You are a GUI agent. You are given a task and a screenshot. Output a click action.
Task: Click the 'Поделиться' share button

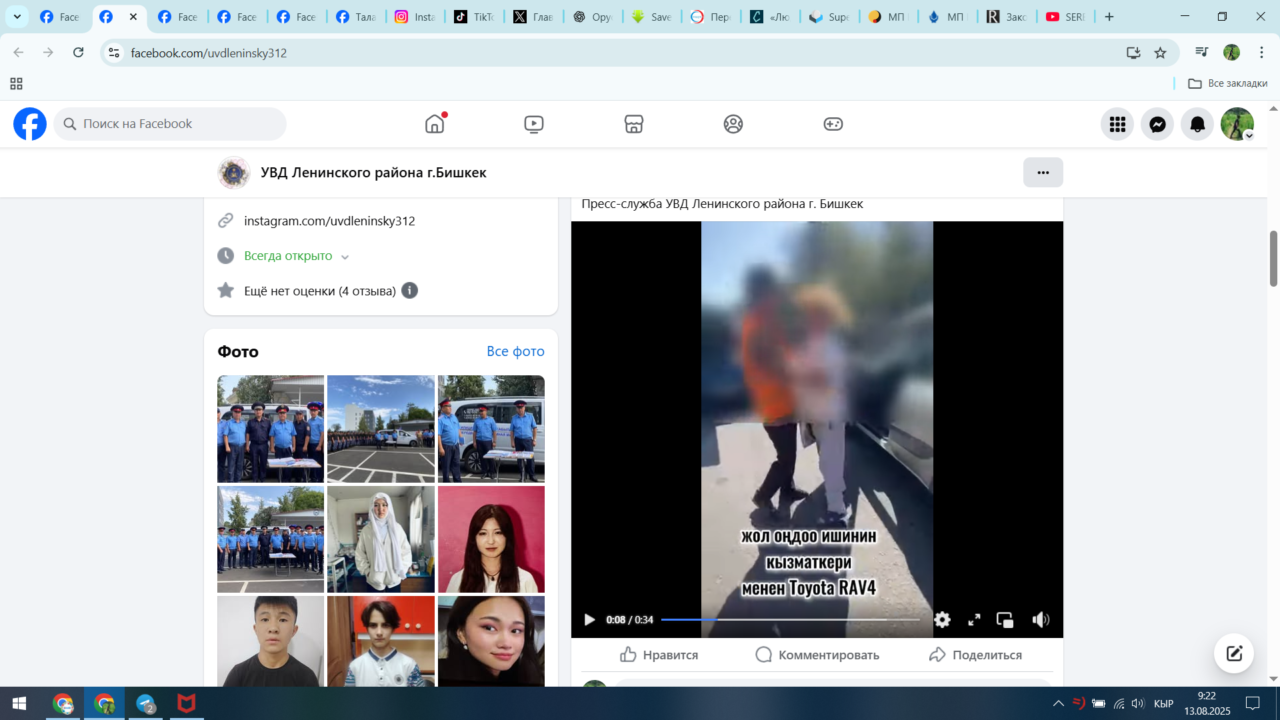(975, 655)
